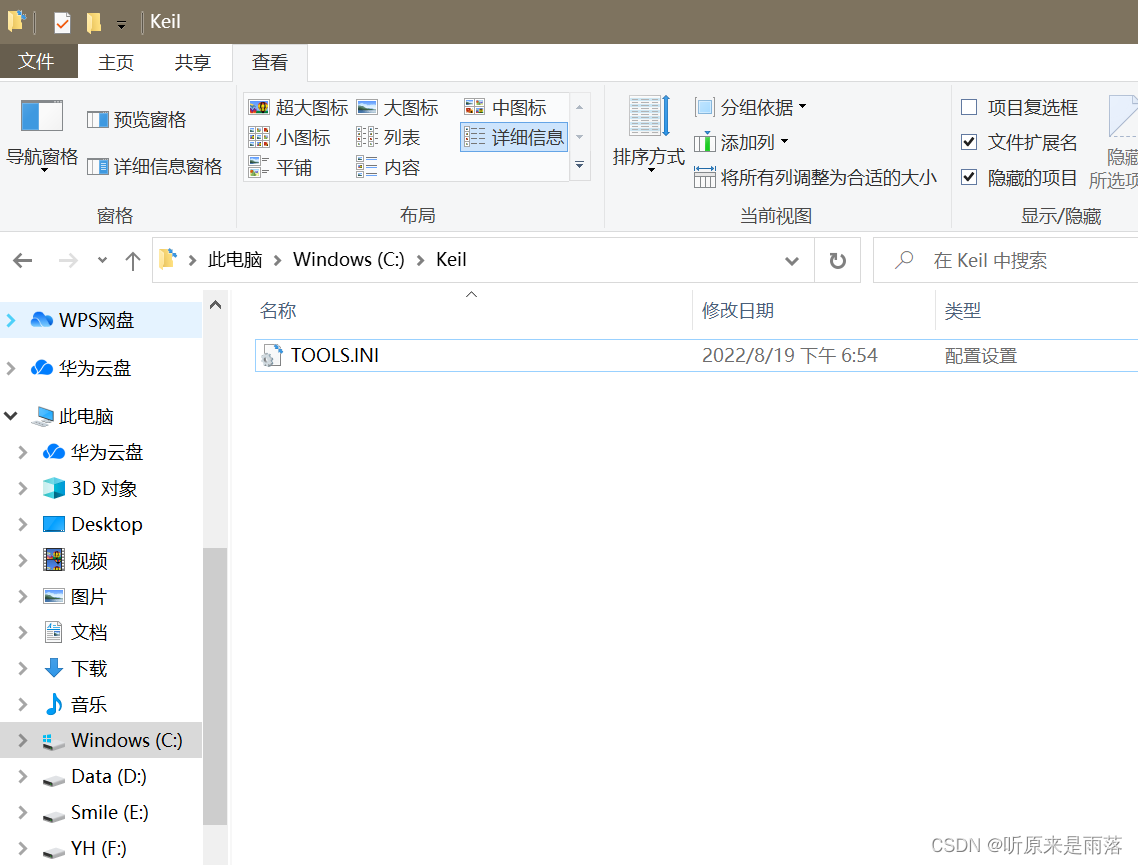Switch to the 共享 (Share) ribbon tab
This screenshot has width=1138, height=865.
[192, 62]
